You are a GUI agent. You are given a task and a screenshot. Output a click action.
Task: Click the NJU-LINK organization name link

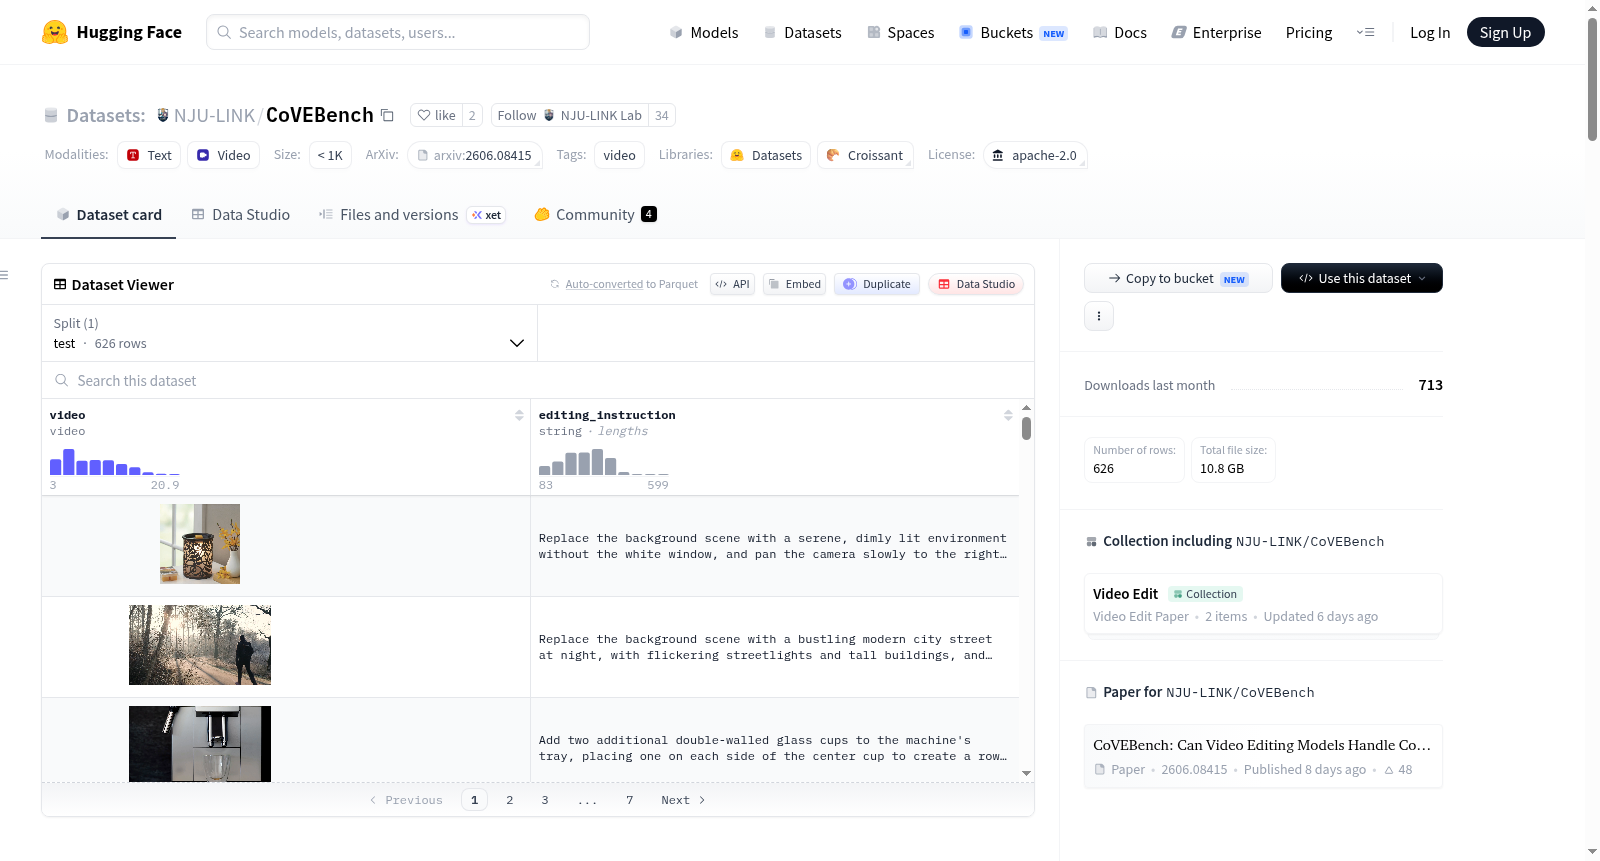click(x=214, y=115)
